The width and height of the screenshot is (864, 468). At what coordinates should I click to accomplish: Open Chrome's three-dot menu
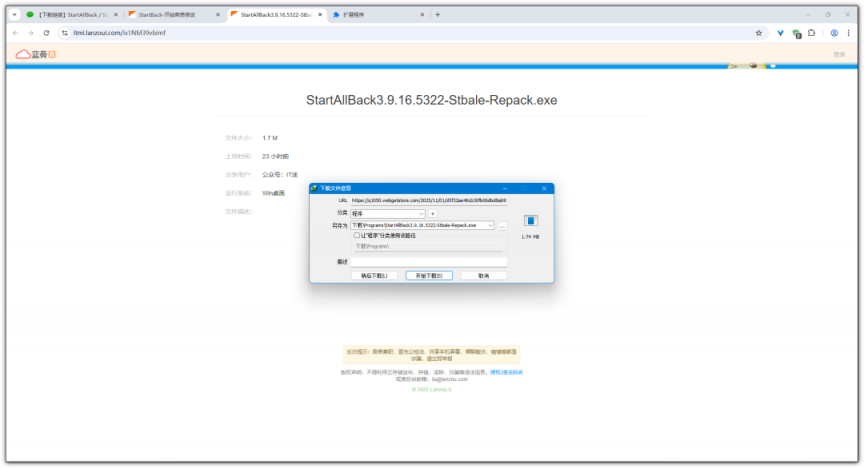click(848, 33)
